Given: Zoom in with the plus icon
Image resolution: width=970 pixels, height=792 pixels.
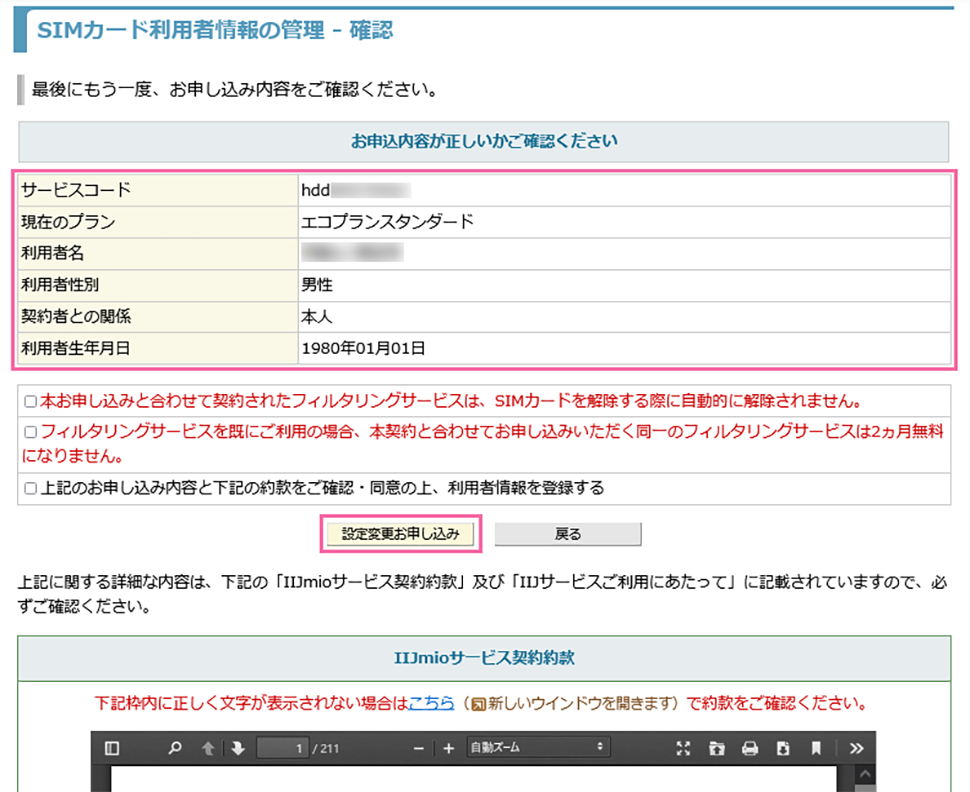Looking at the screenshot, I should (448, 748).
